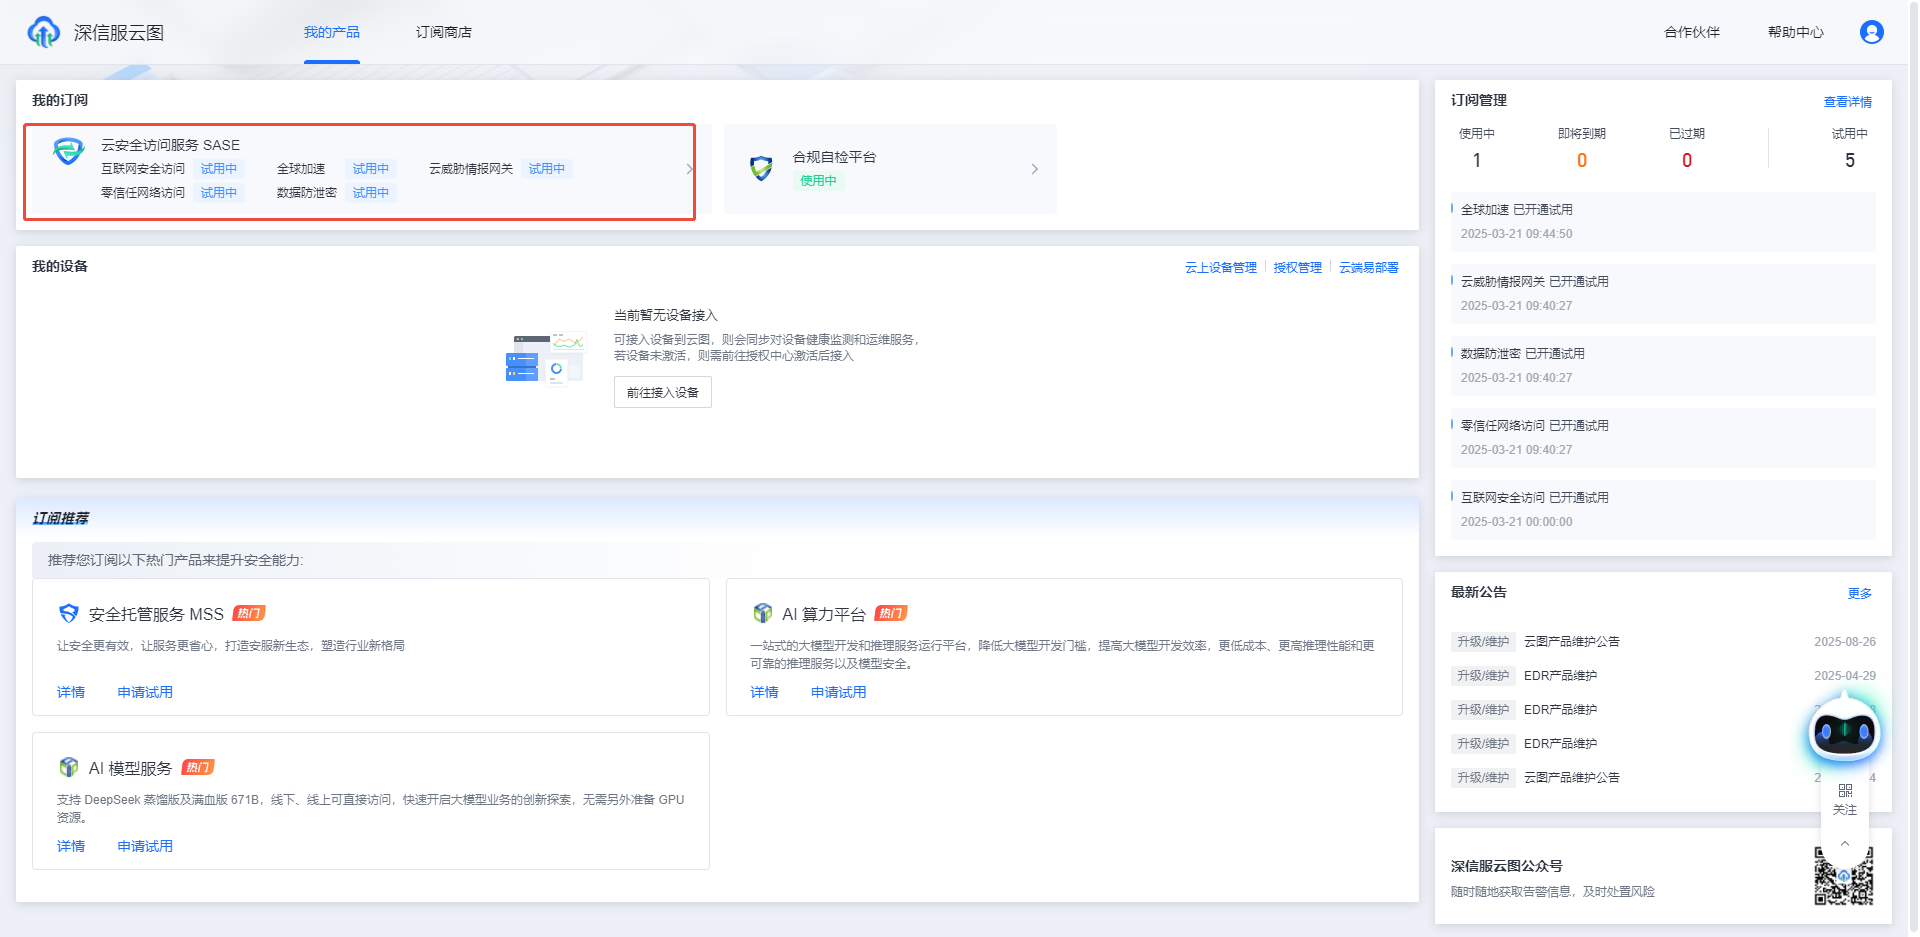
Task: Click the 前往接入设备 button
Action: click(x=663, y=392)
